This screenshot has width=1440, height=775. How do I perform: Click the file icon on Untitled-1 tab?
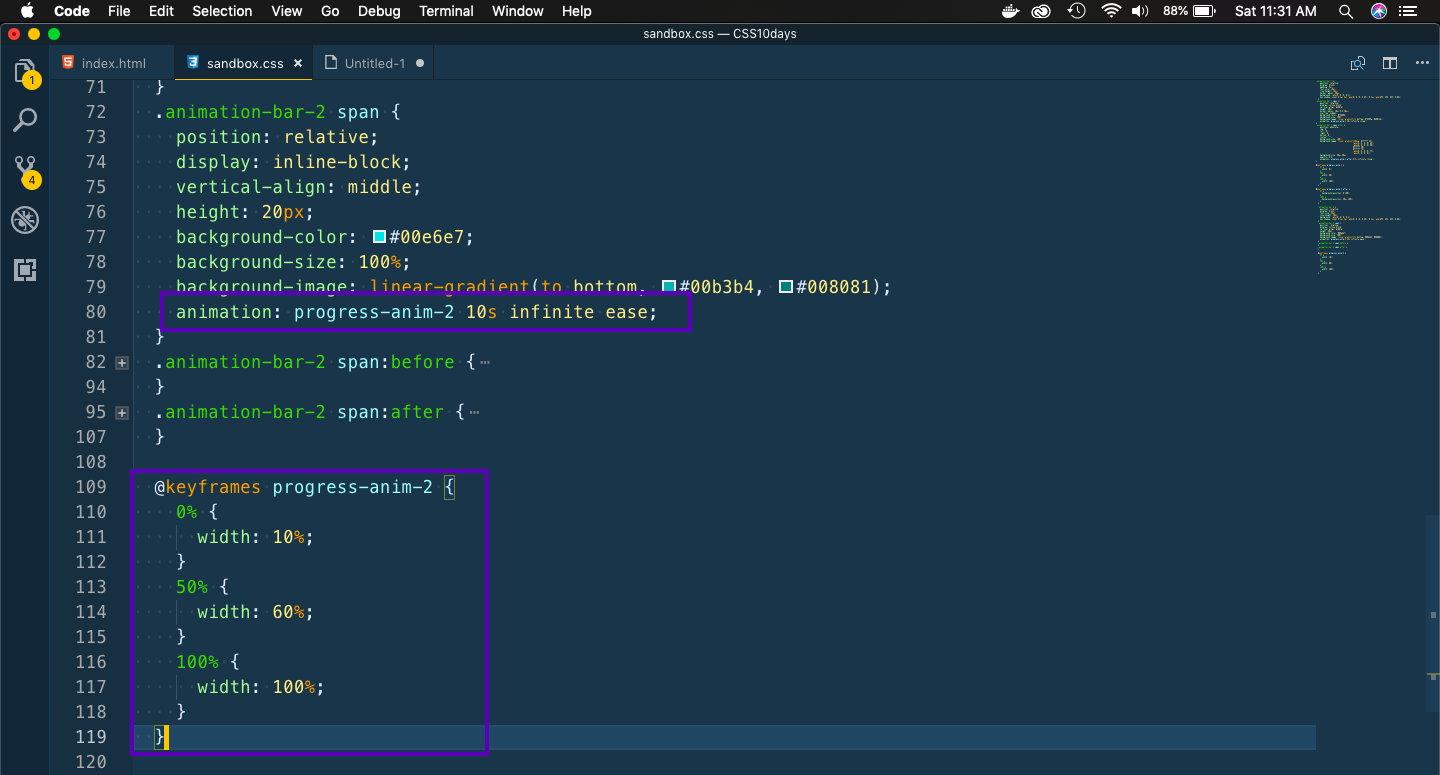pos(331,62)
